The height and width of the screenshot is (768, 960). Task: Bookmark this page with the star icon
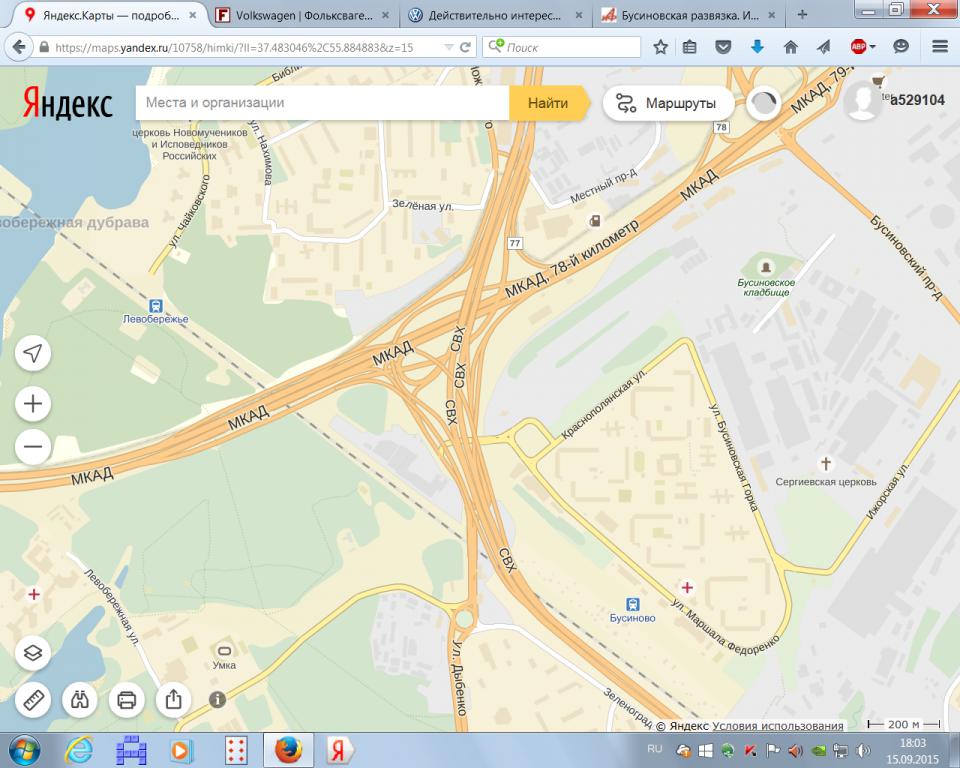660,47
